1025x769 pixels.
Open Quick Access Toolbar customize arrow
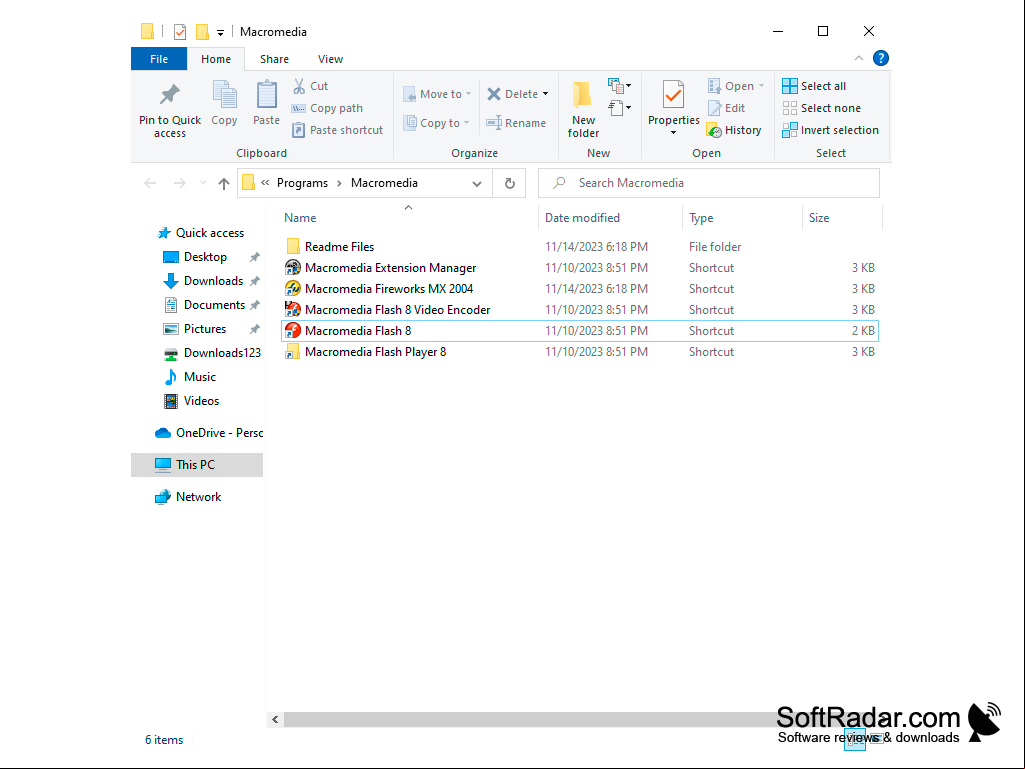click(x=220, y=33)
